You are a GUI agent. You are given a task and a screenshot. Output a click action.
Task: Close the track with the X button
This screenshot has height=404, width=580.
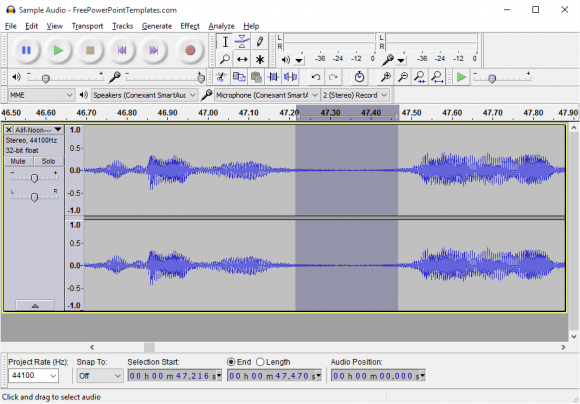tap(9, 130)
